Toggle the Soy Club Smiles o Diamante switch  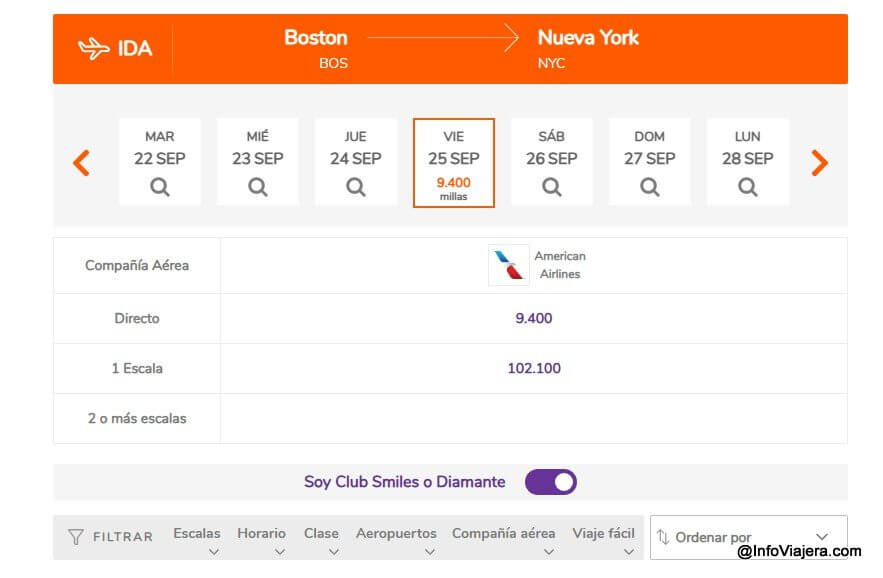click(551, 482)
